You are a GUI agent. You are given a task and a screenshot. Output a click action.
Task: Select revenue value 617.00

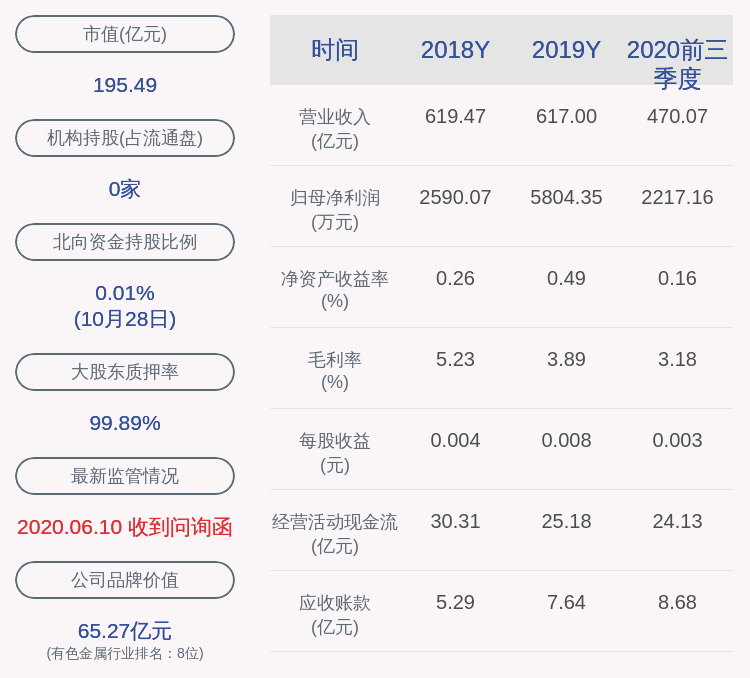[566, 116]
